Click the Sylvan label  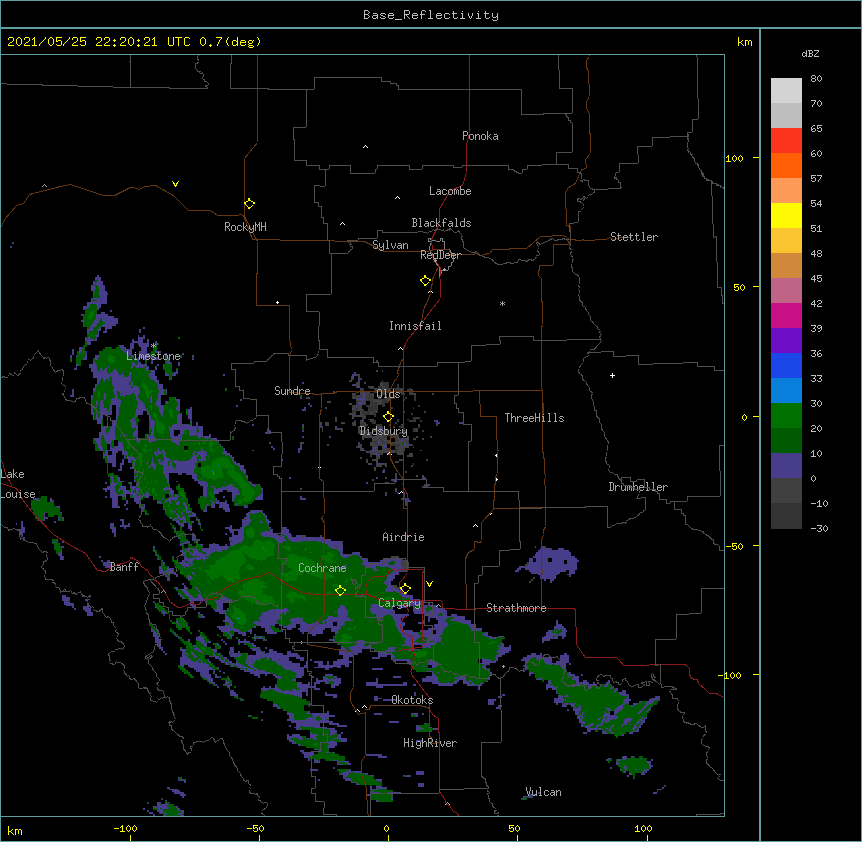tap(390, 245)
